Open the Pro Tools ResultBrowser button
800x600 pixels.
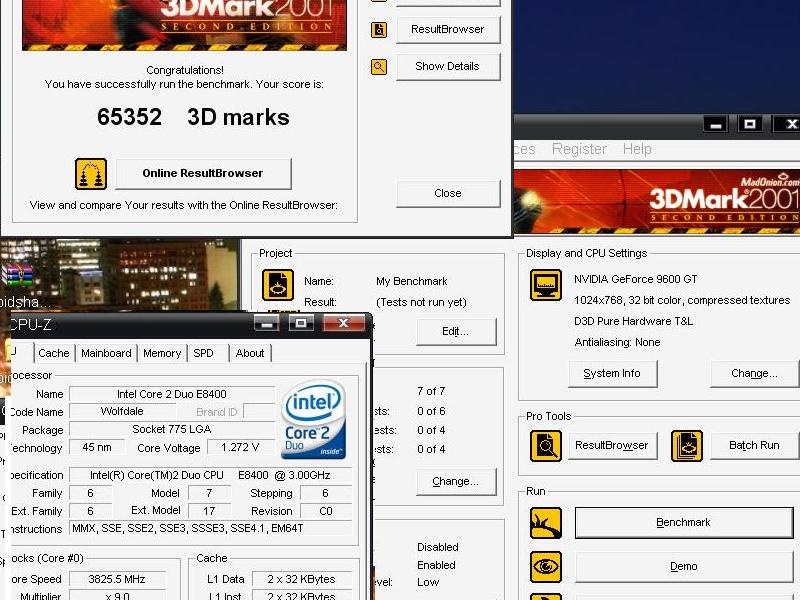click(x=612, y=445)
